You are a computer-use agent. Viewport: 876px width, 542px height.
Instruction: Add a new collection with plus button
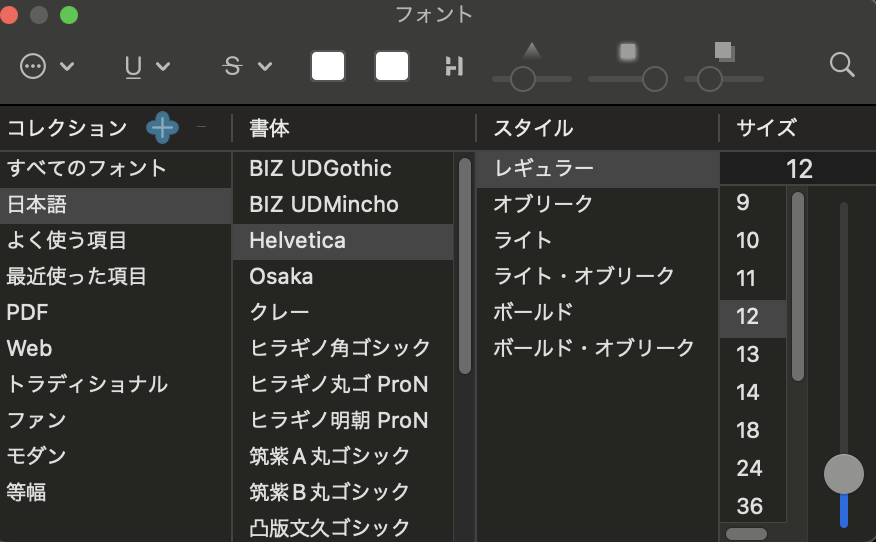tap(163, 127)
